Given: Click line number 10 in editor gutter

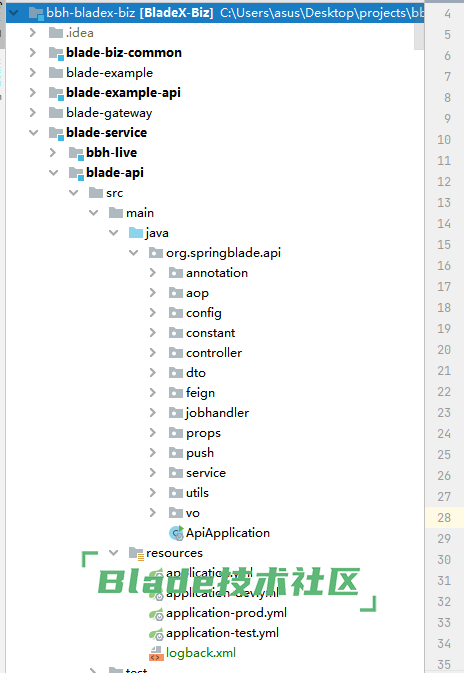Looking at the screenshot, I should click(x=444, y=139).
